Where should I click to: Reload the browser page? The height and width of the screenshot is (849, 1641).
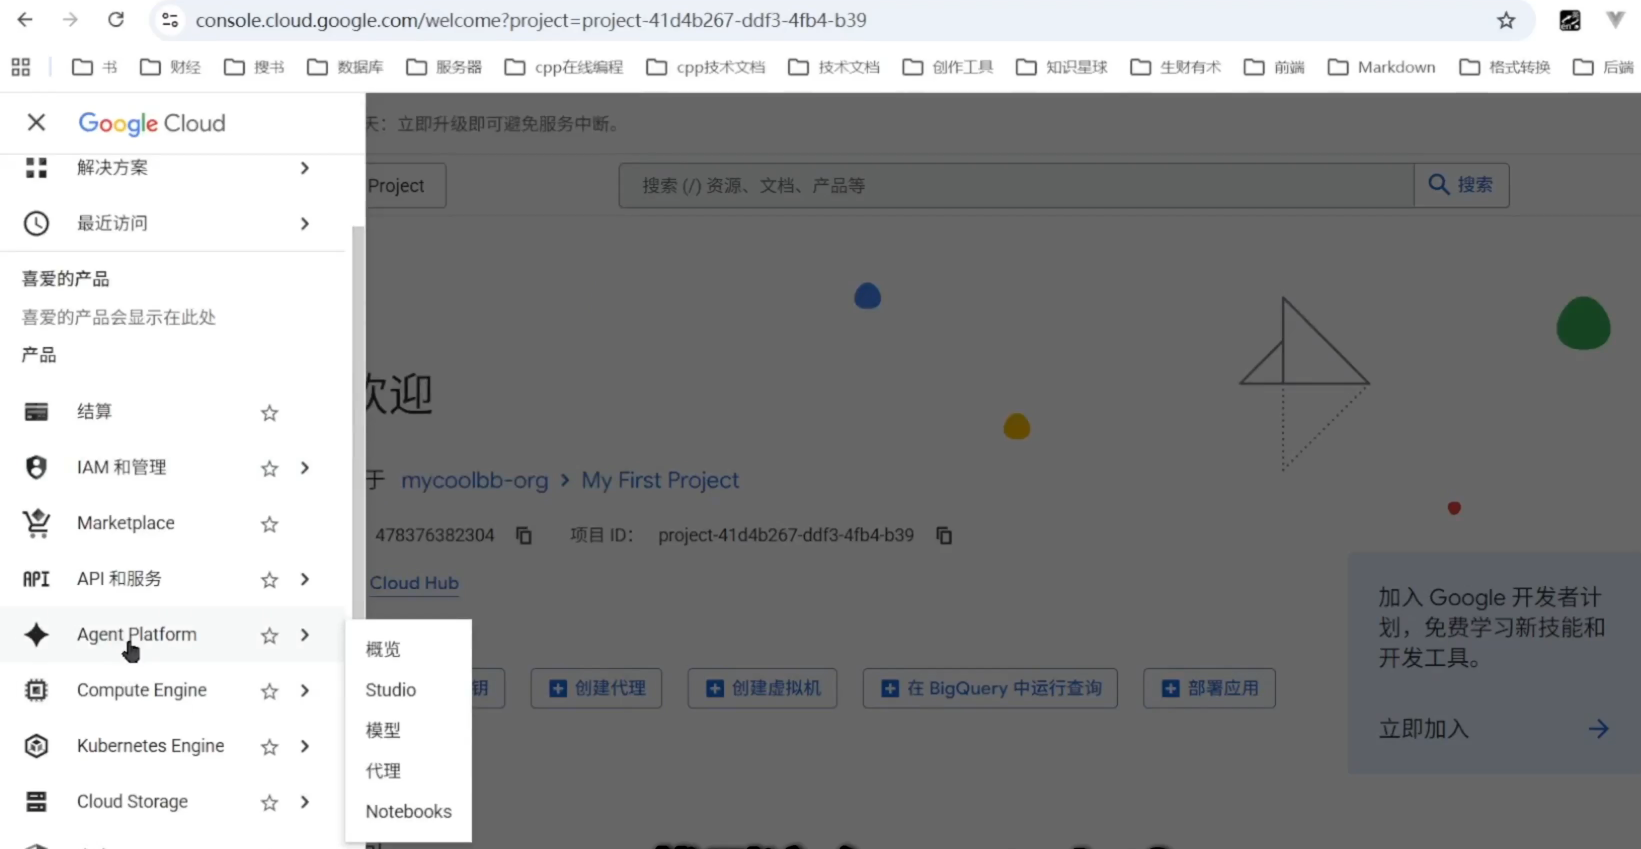point(116,20)
